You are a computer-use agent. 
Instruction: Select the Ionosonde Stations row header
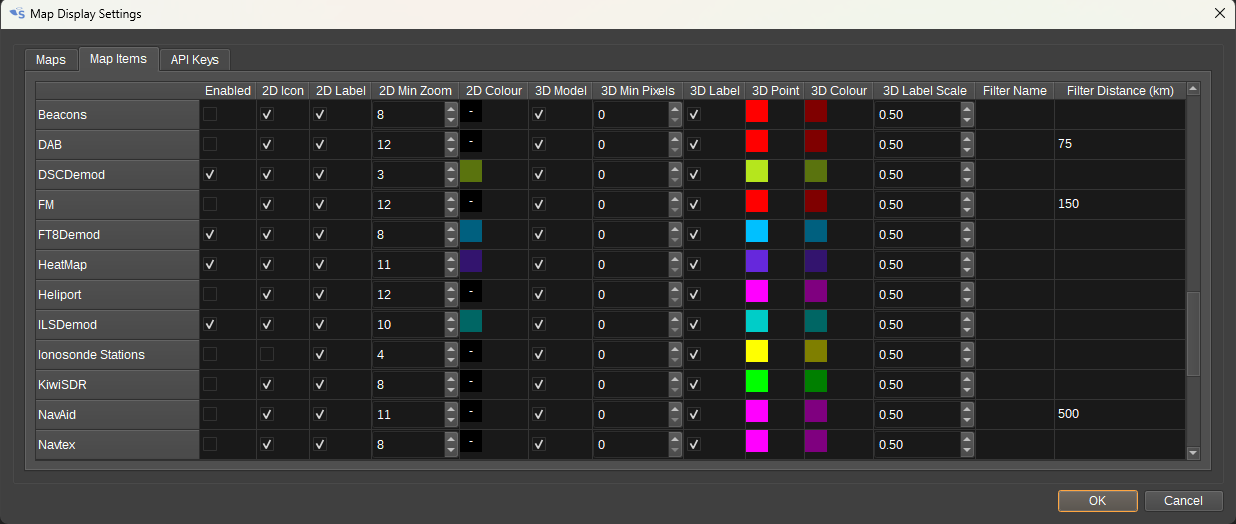click(118, 355)
